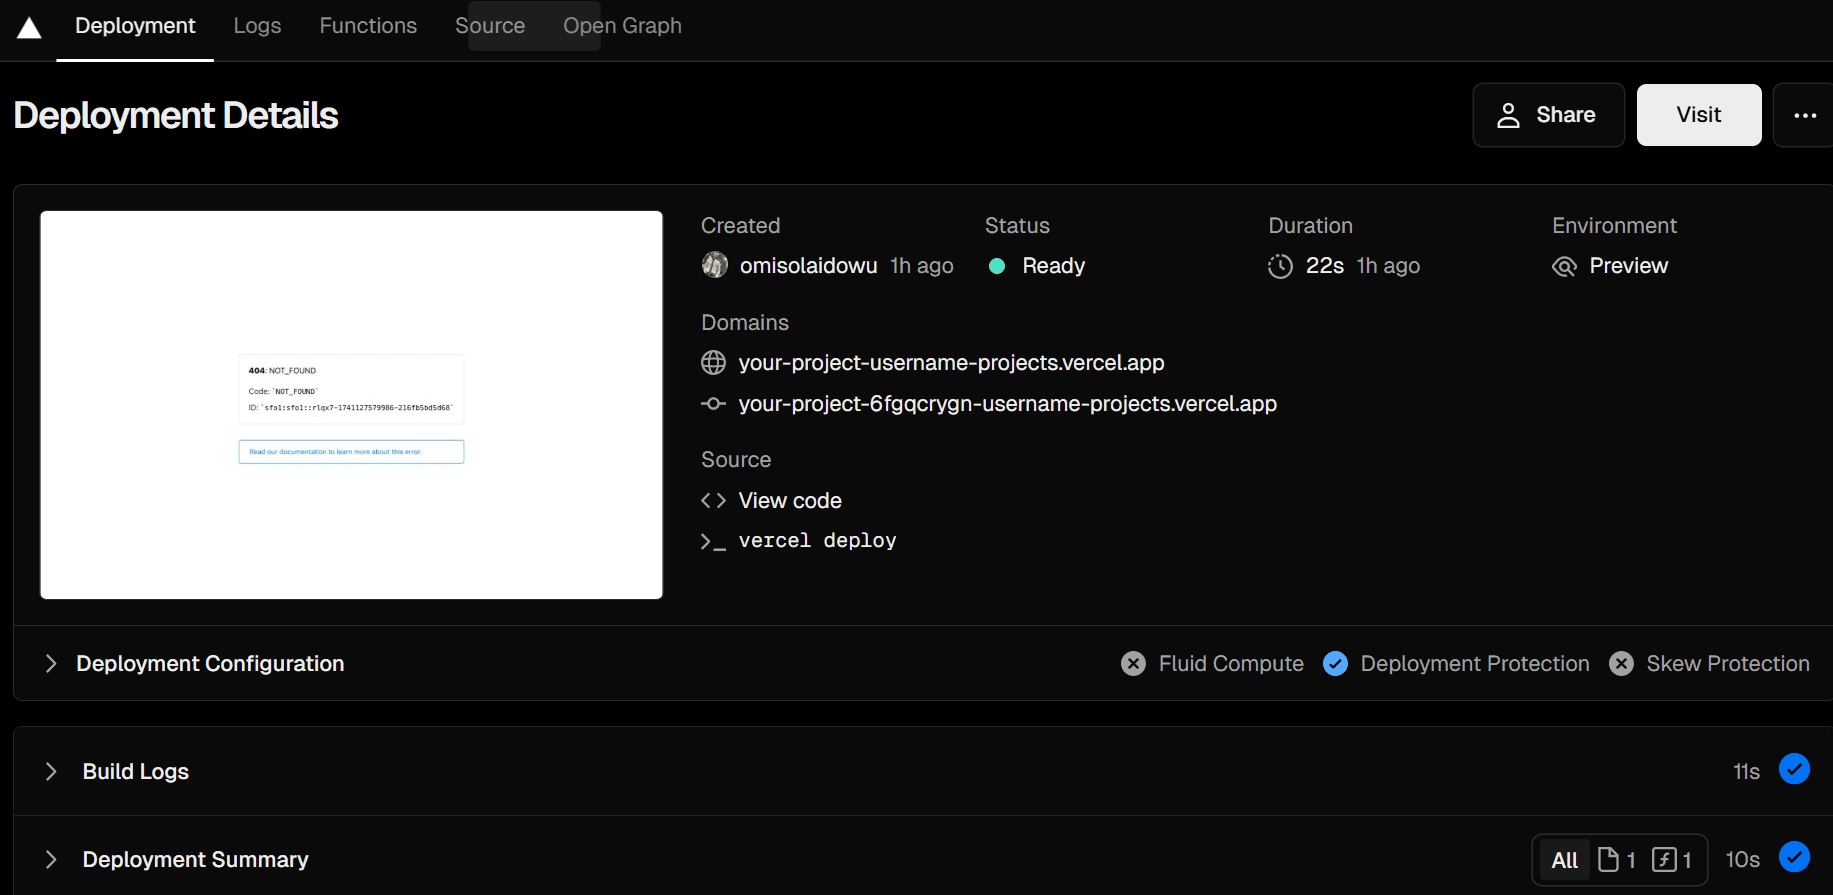Click the Share button
This screenshot has height=895, width=1833.
(1548, 115)
